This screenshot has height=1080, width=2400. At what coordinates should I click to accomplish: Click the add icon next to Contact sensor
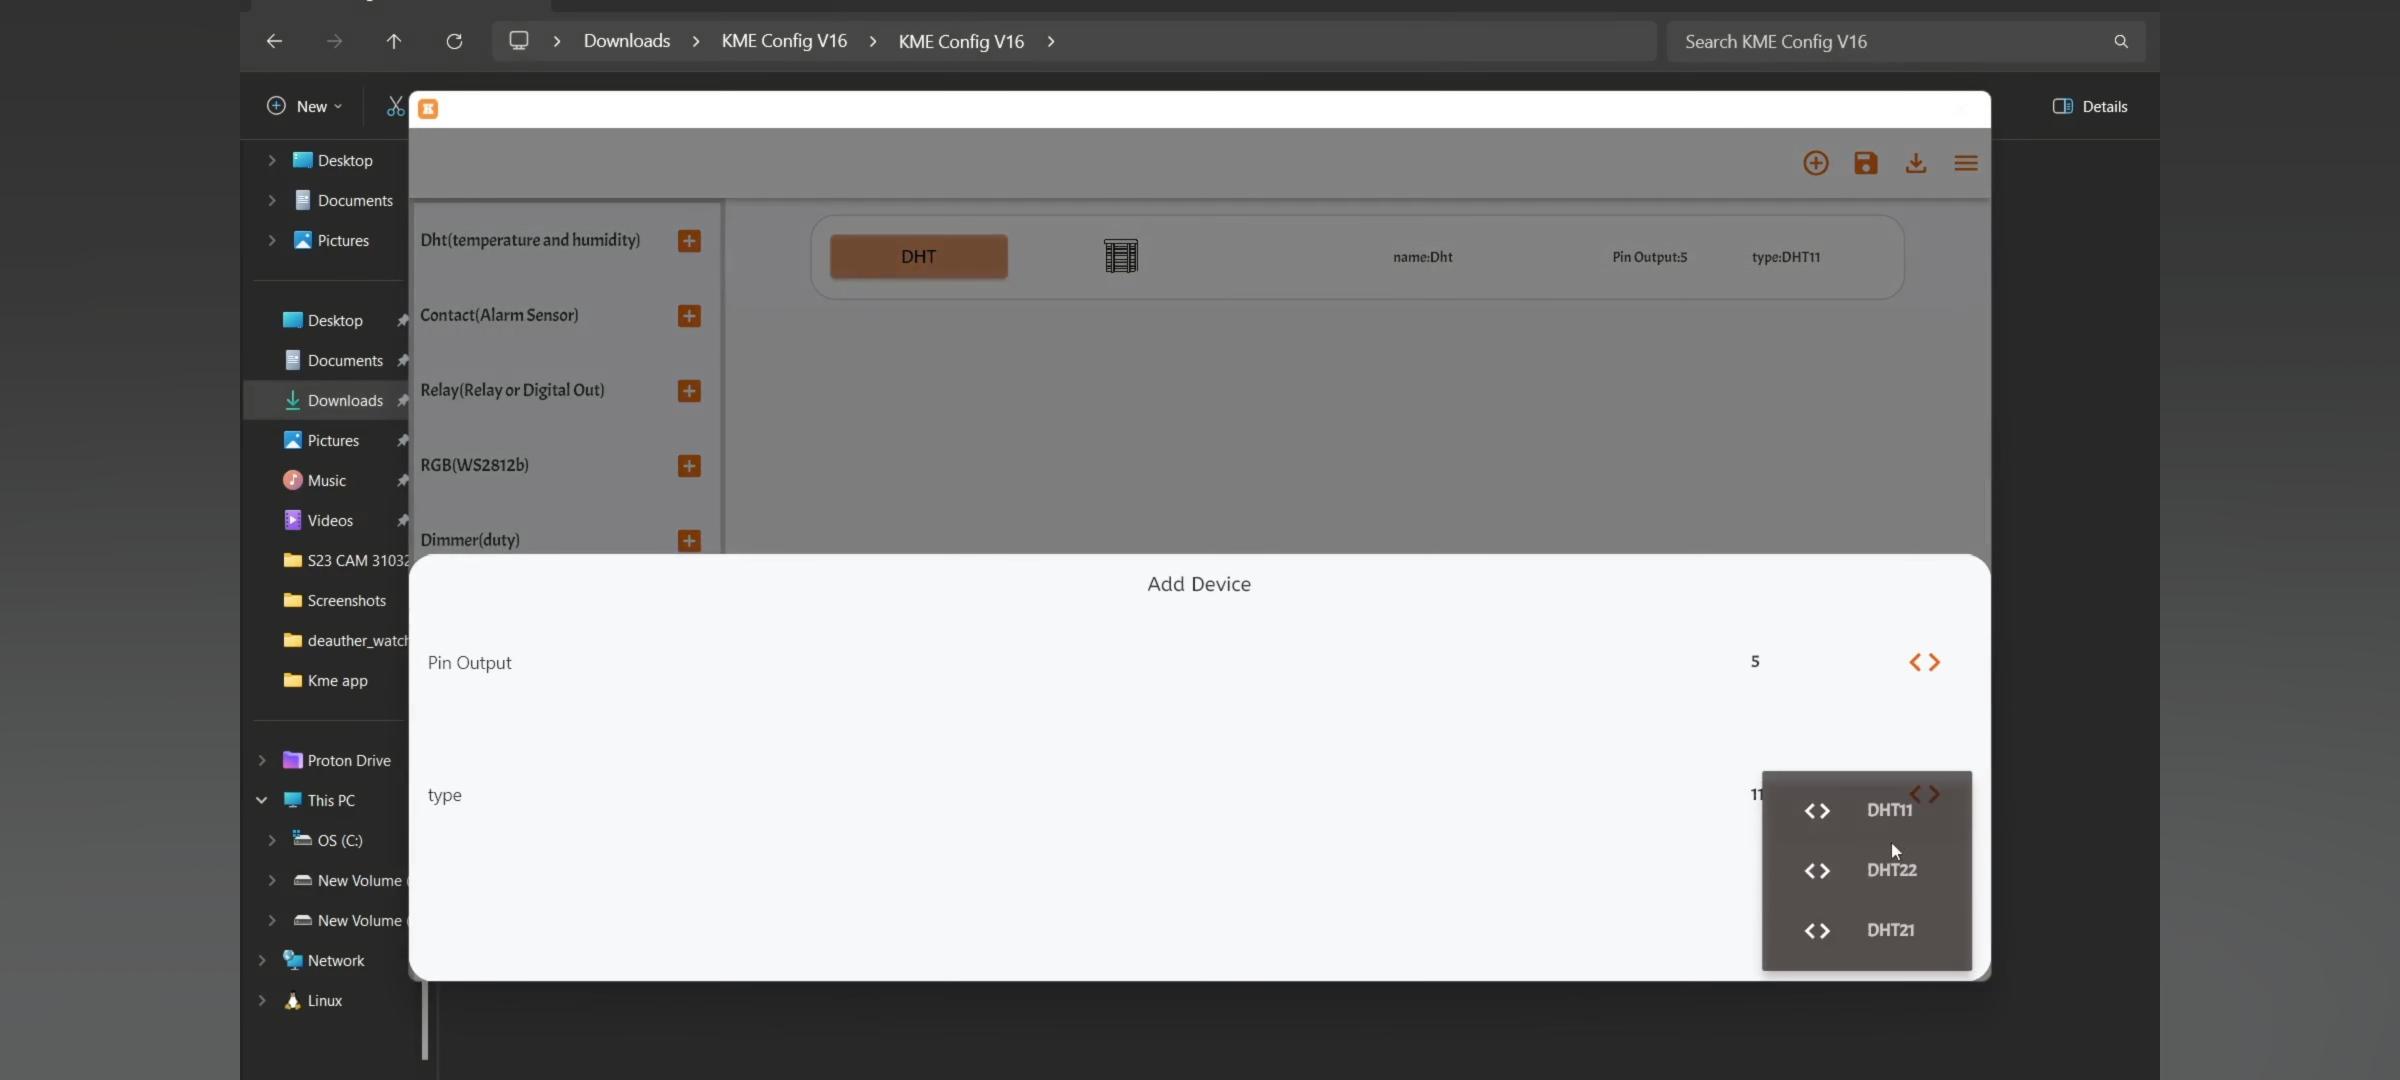687,315
